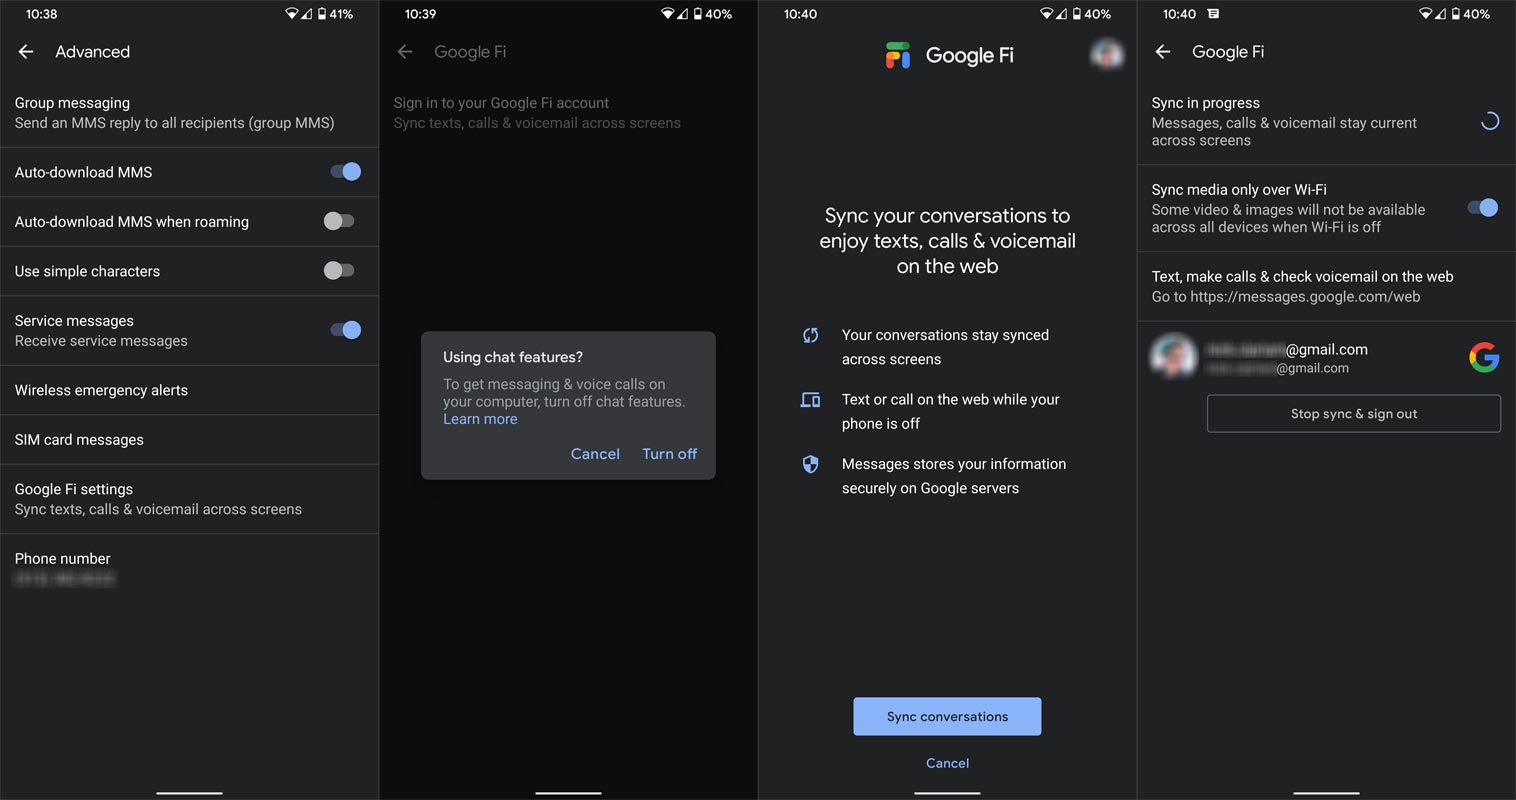Go back from the Advanced settings screen
Image resolution: width=1516 pixels, height=800 pixels.
pyautogui.click(x=26, y=52)
